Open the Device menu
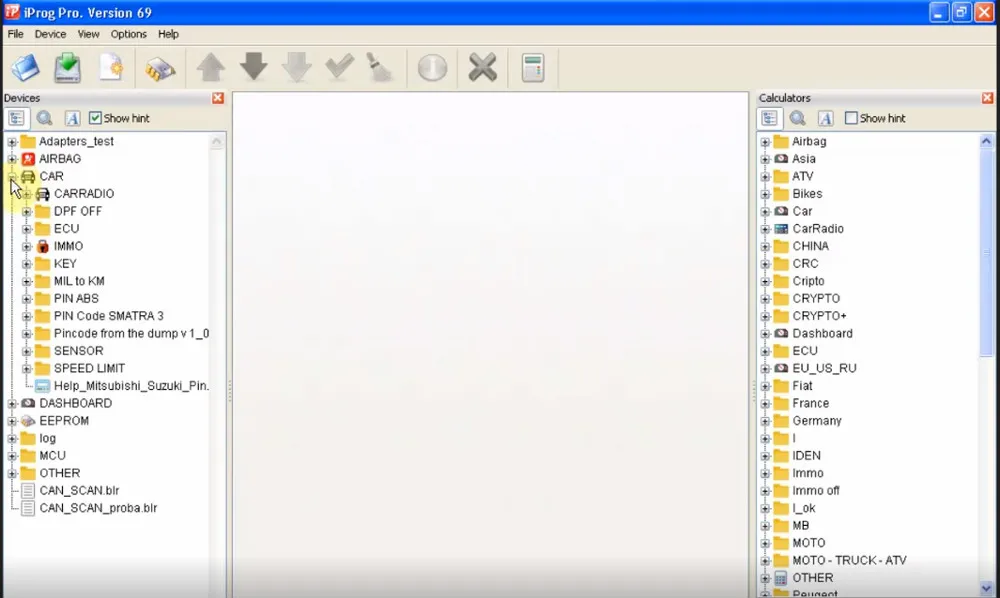 [x=50, y=34]
